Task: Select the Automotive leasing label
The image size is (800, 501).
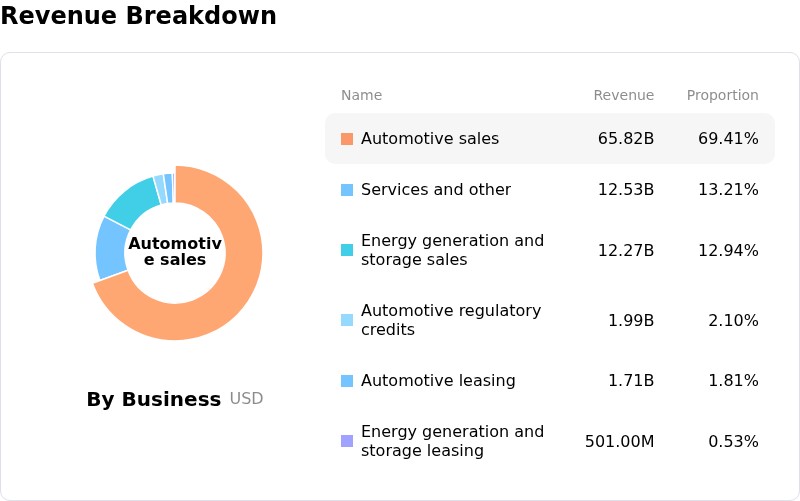Action: click(x=438, y=381)
